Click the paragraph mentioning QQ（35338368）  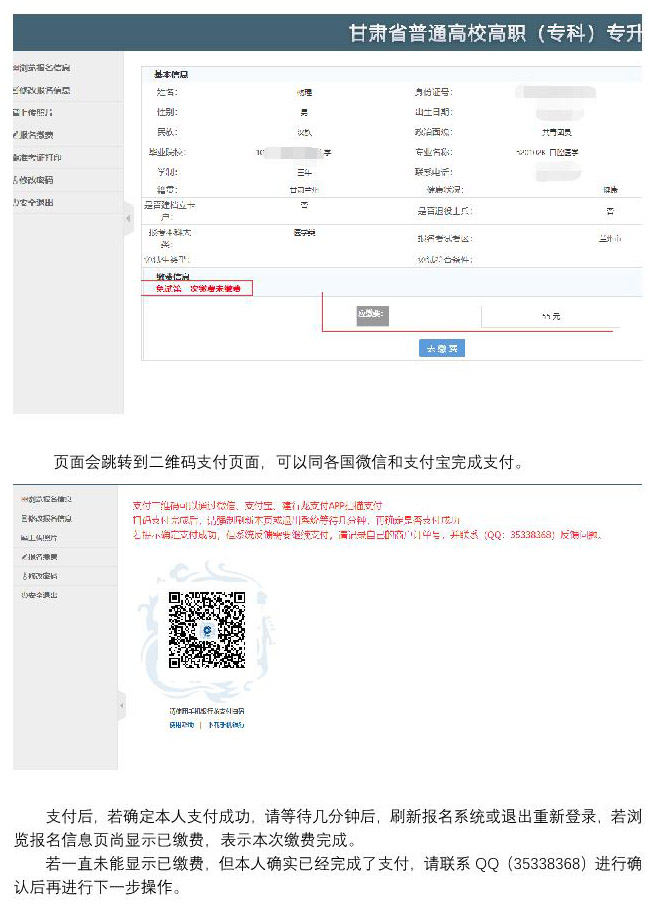[x=328, y=875]
